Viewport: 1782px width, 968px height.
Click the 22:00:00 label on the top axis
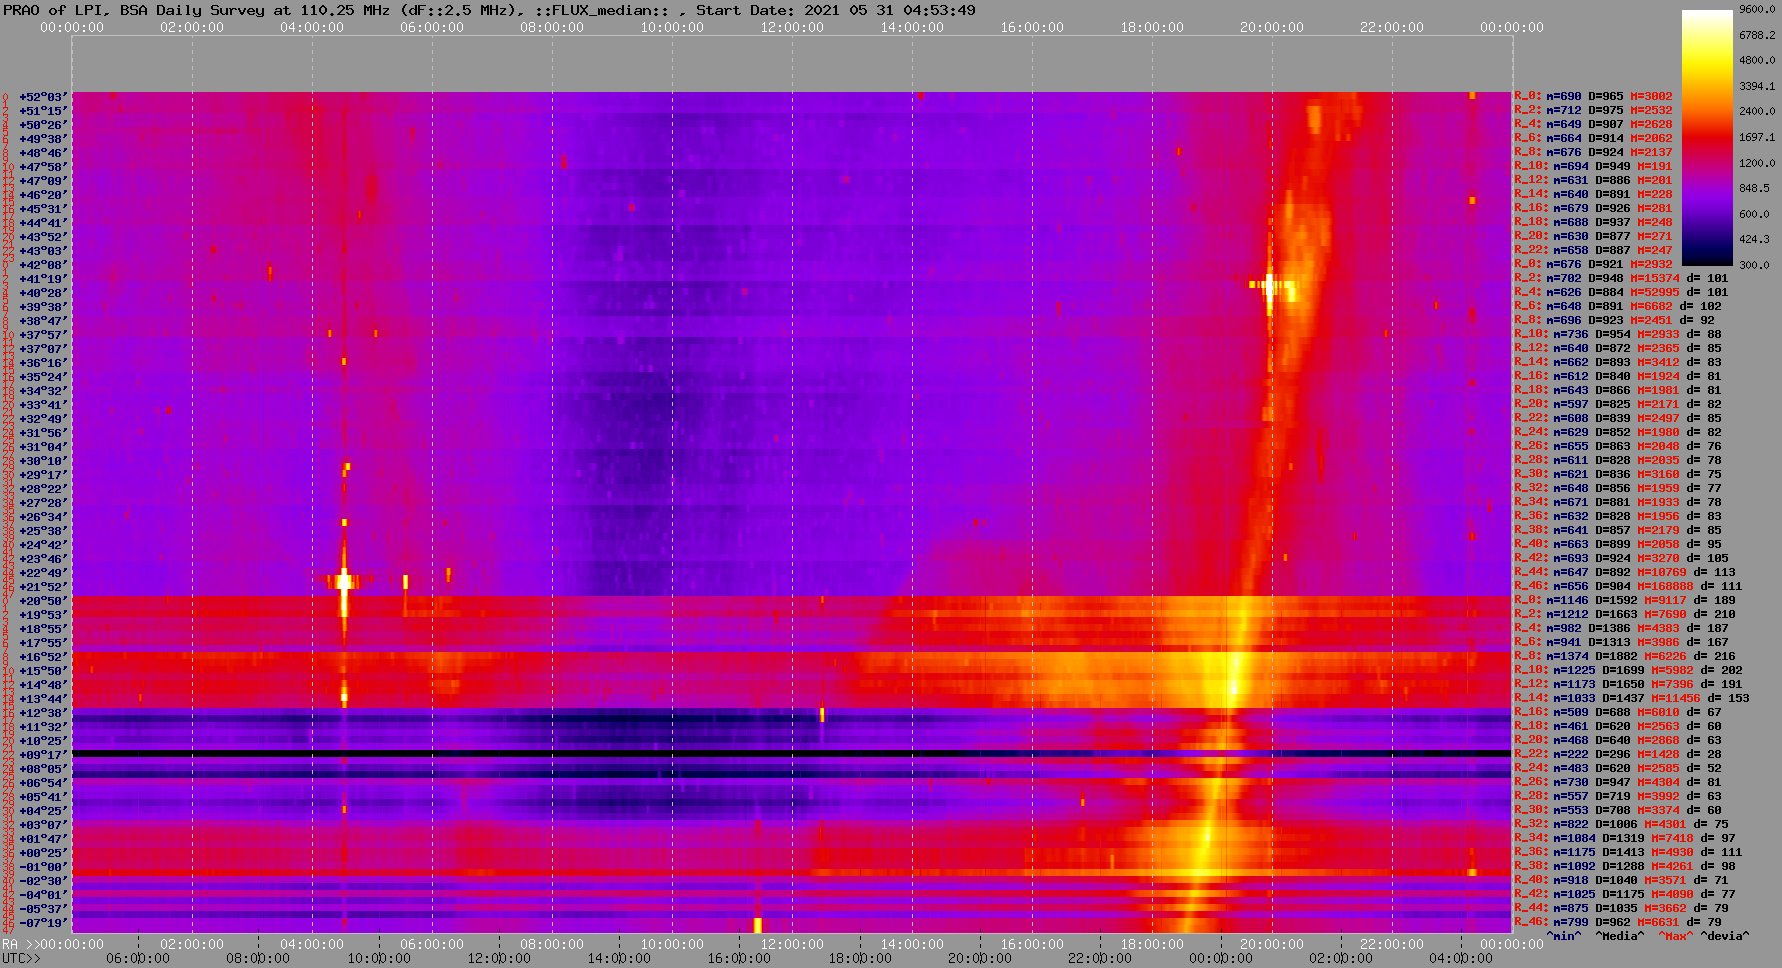click(x=1392, y=27)
